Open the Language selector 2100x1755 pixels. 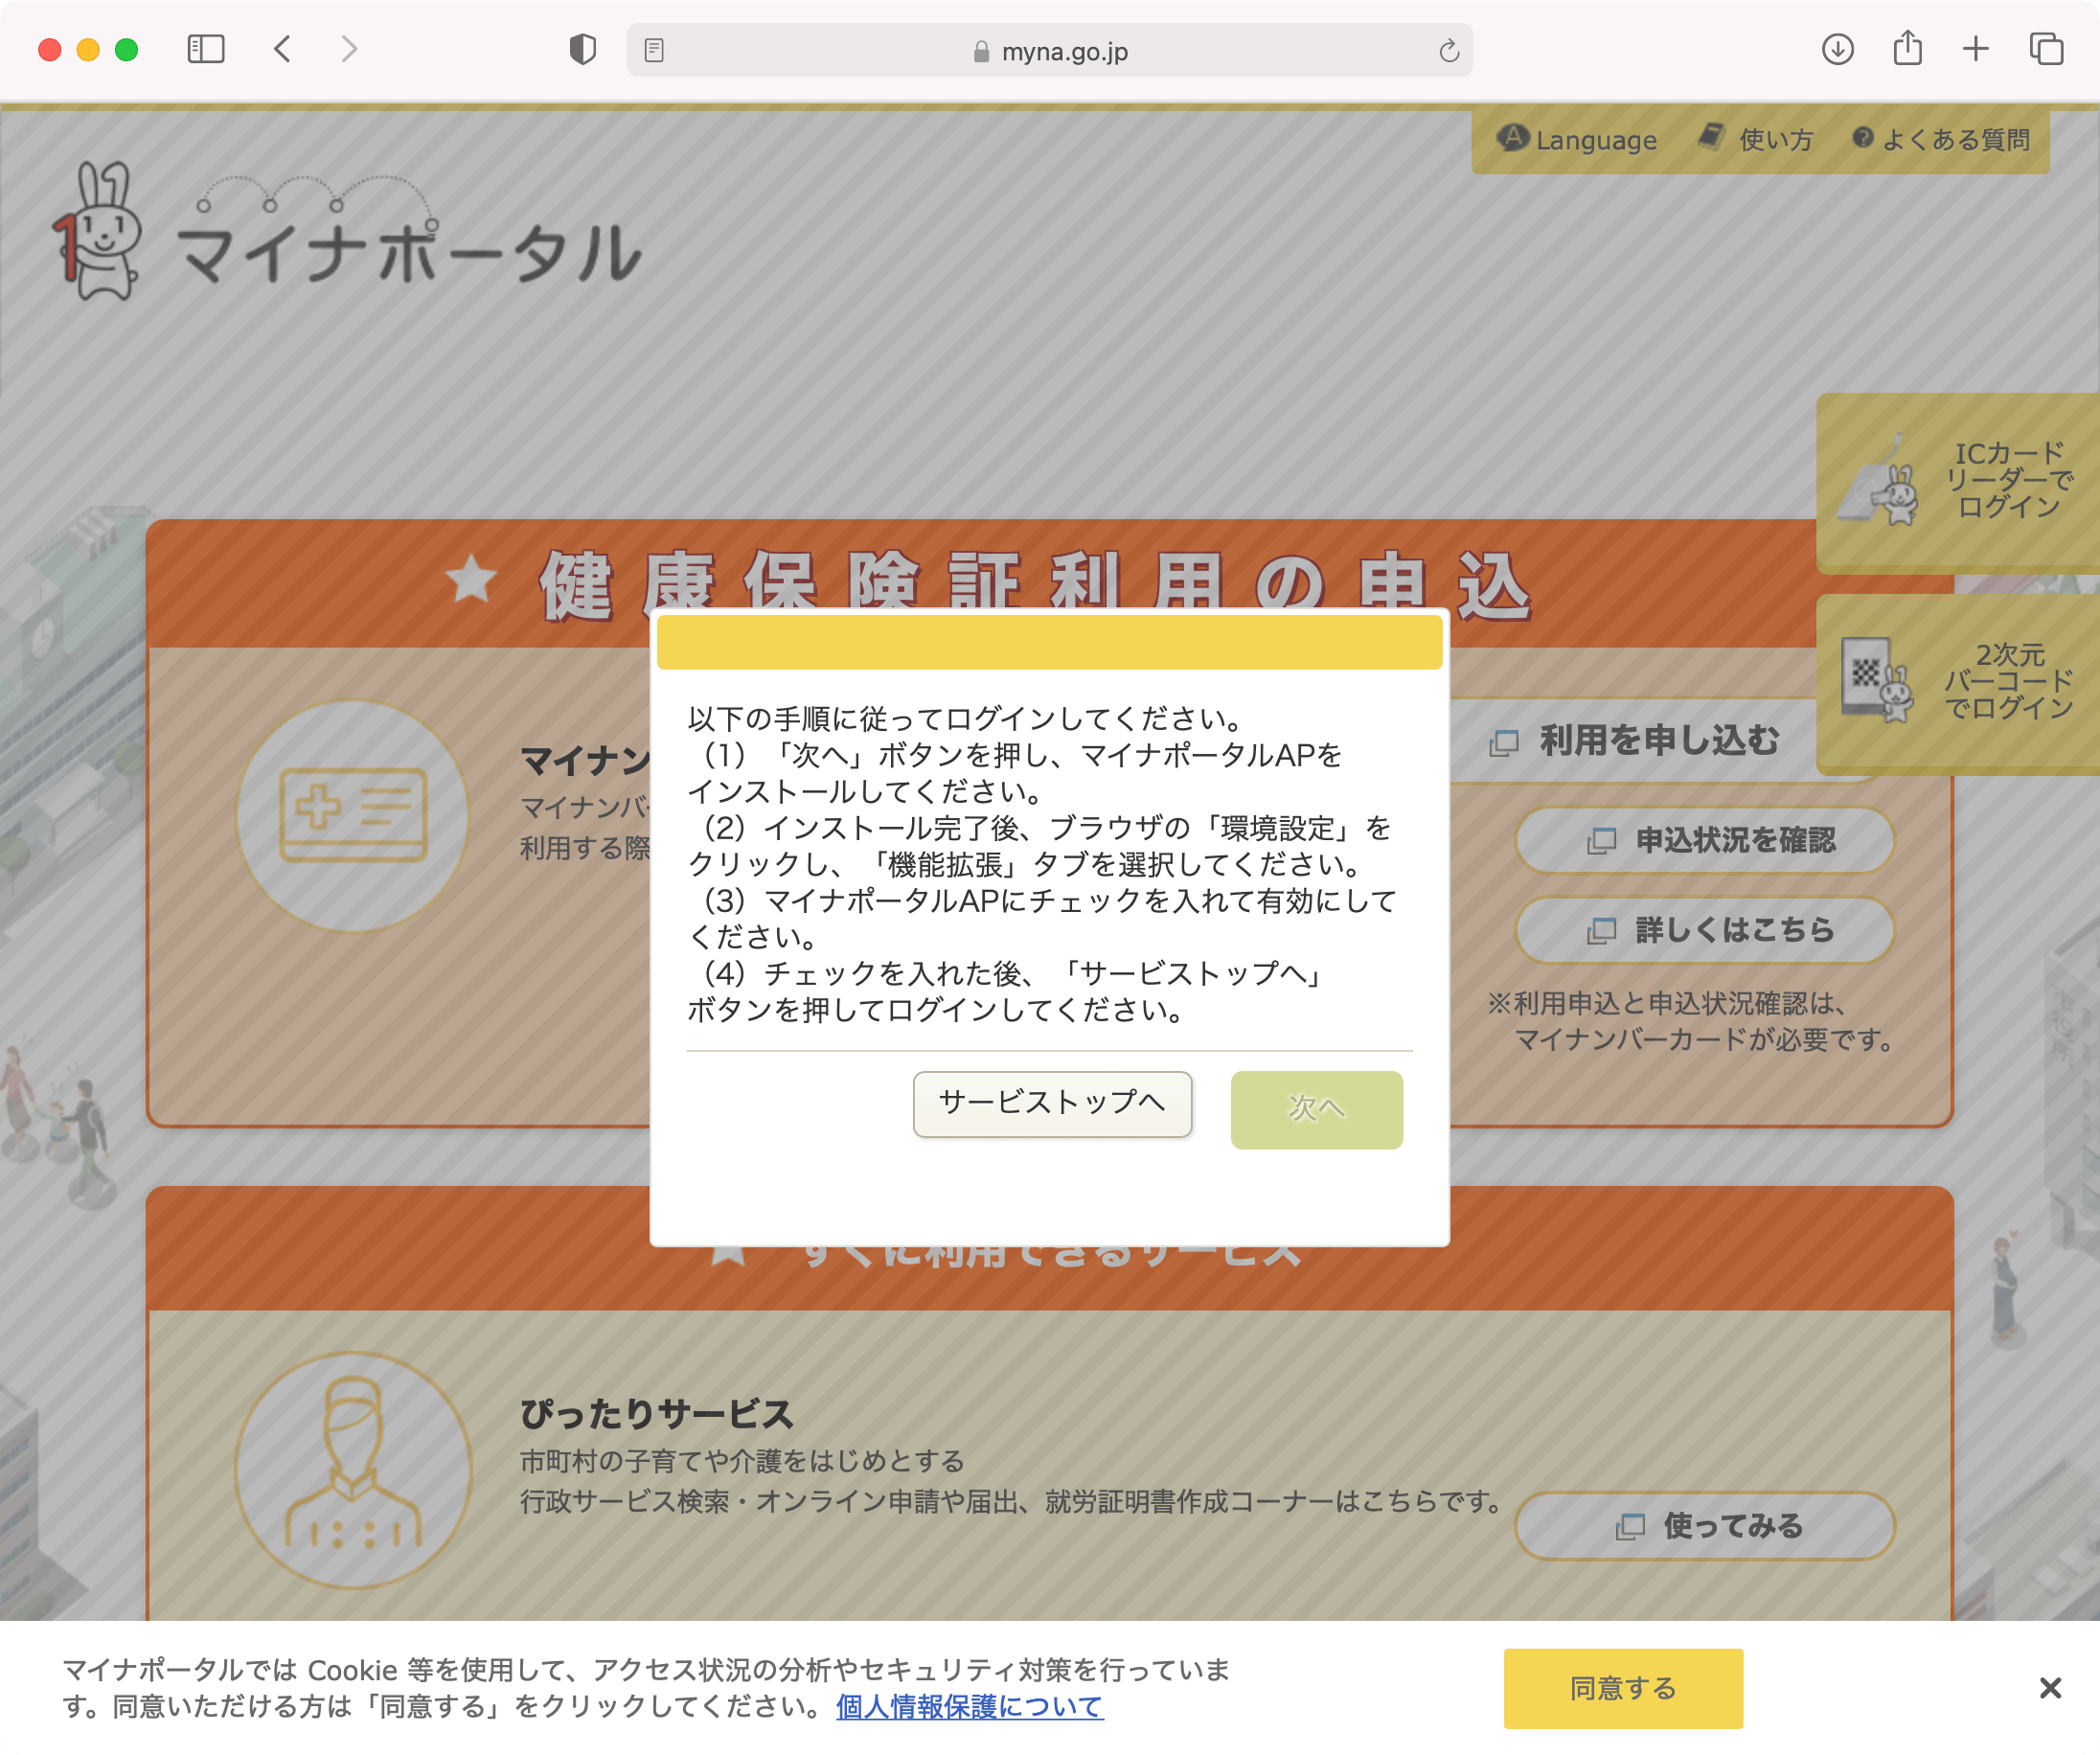[x=1575, y=139]
